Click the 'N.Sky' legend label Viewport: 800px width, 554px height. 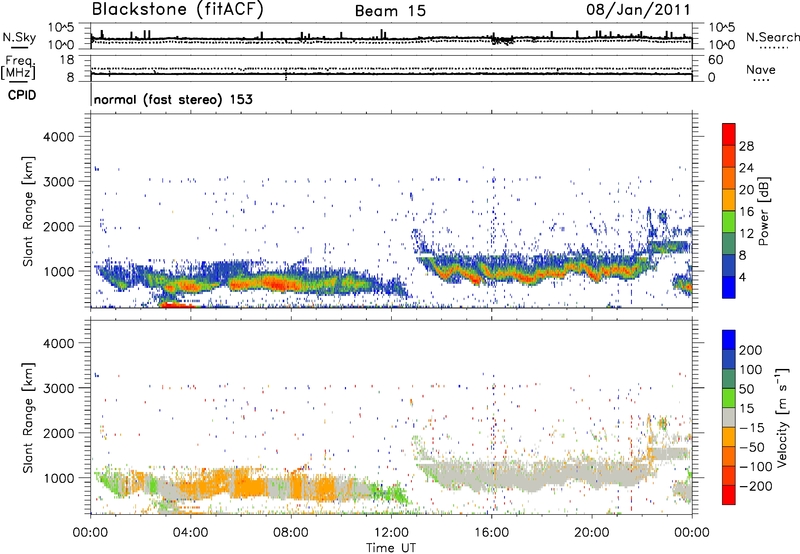tap(19, 37)
